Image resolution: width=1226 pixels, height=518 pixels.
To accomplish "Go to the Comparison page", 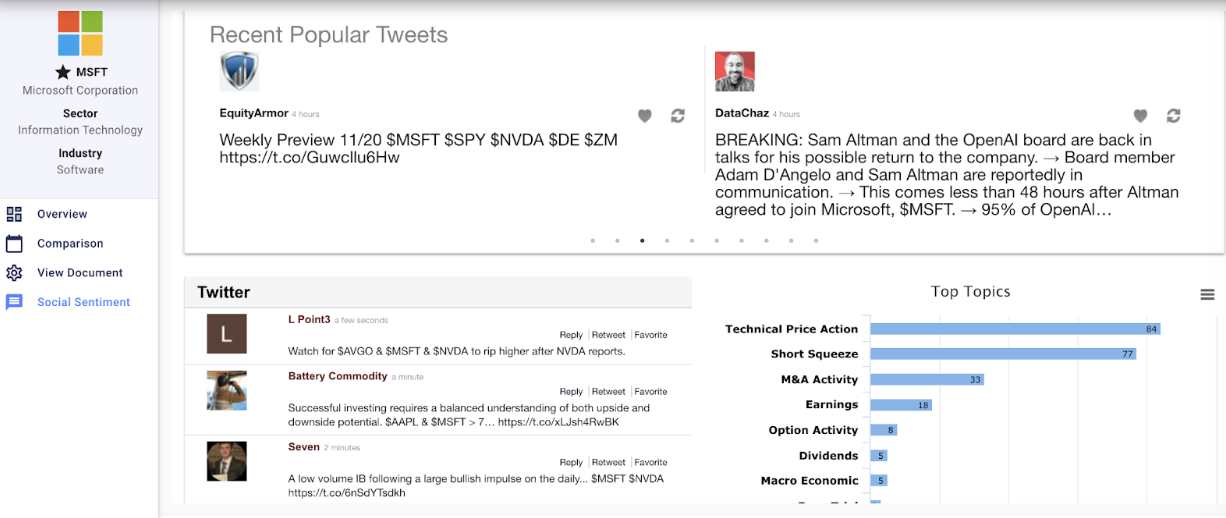I will [70, 243].
